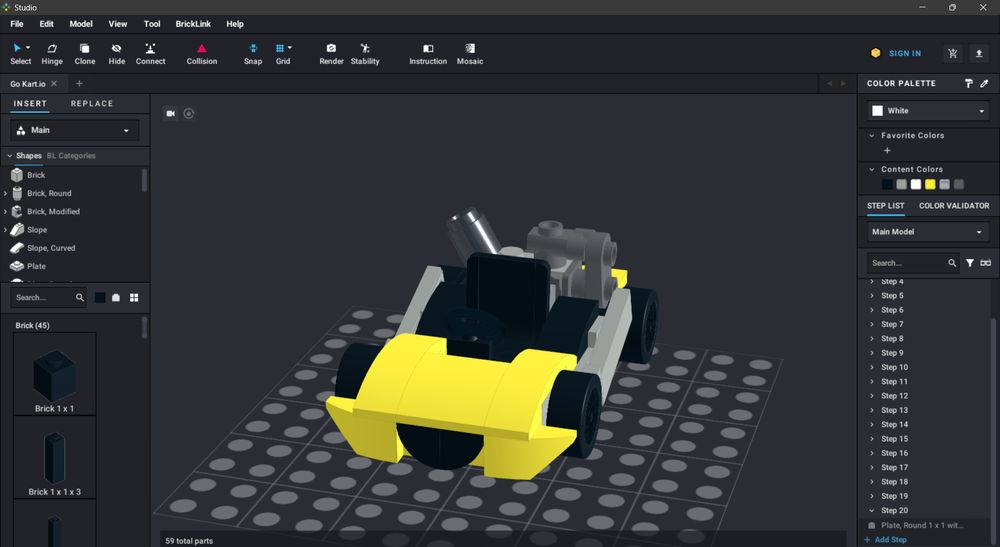Expand the Brick, Modified category

6,212
